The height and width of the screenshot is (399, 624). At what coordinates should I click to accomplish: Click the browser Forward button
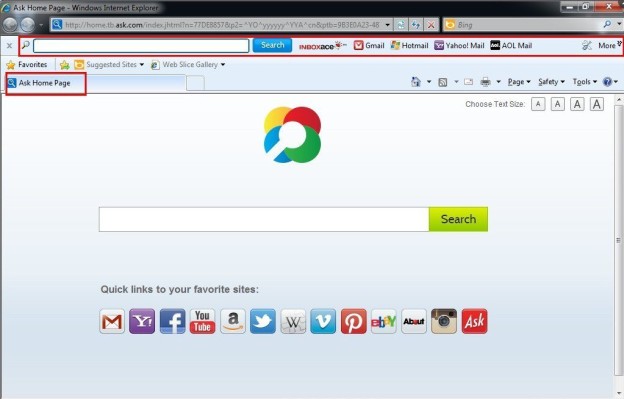27,25
